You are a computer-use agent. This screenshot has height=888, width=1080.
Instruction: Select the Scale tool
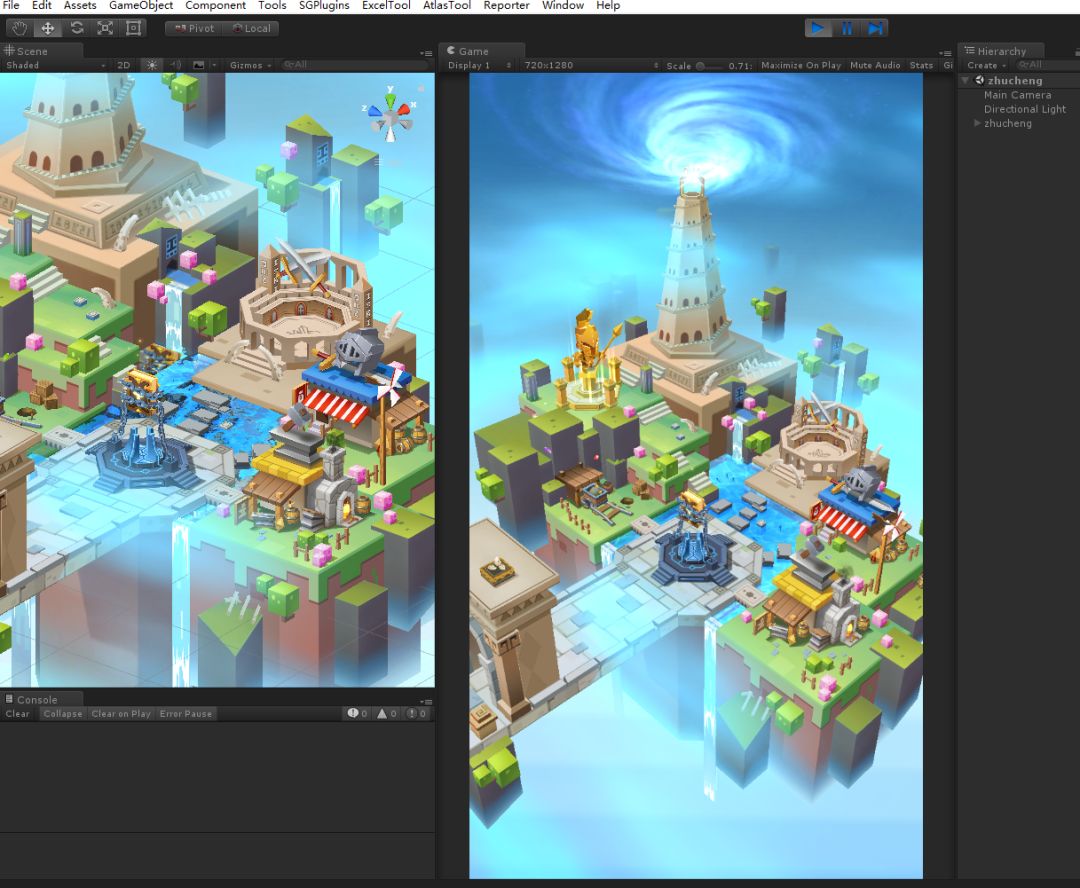pyautogui.click(x=105, y=28)
